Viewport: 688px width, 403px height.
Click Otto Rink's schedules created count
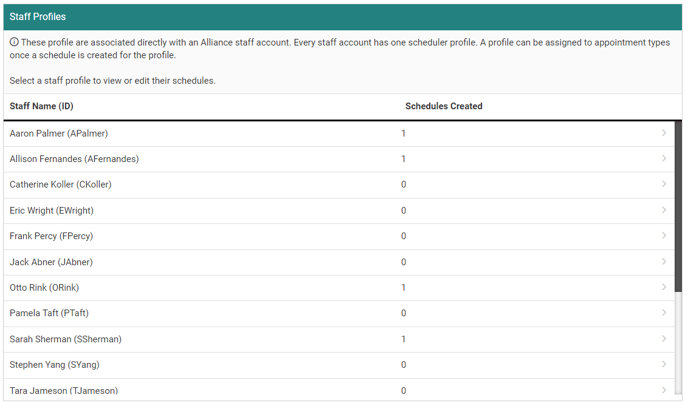404,287
